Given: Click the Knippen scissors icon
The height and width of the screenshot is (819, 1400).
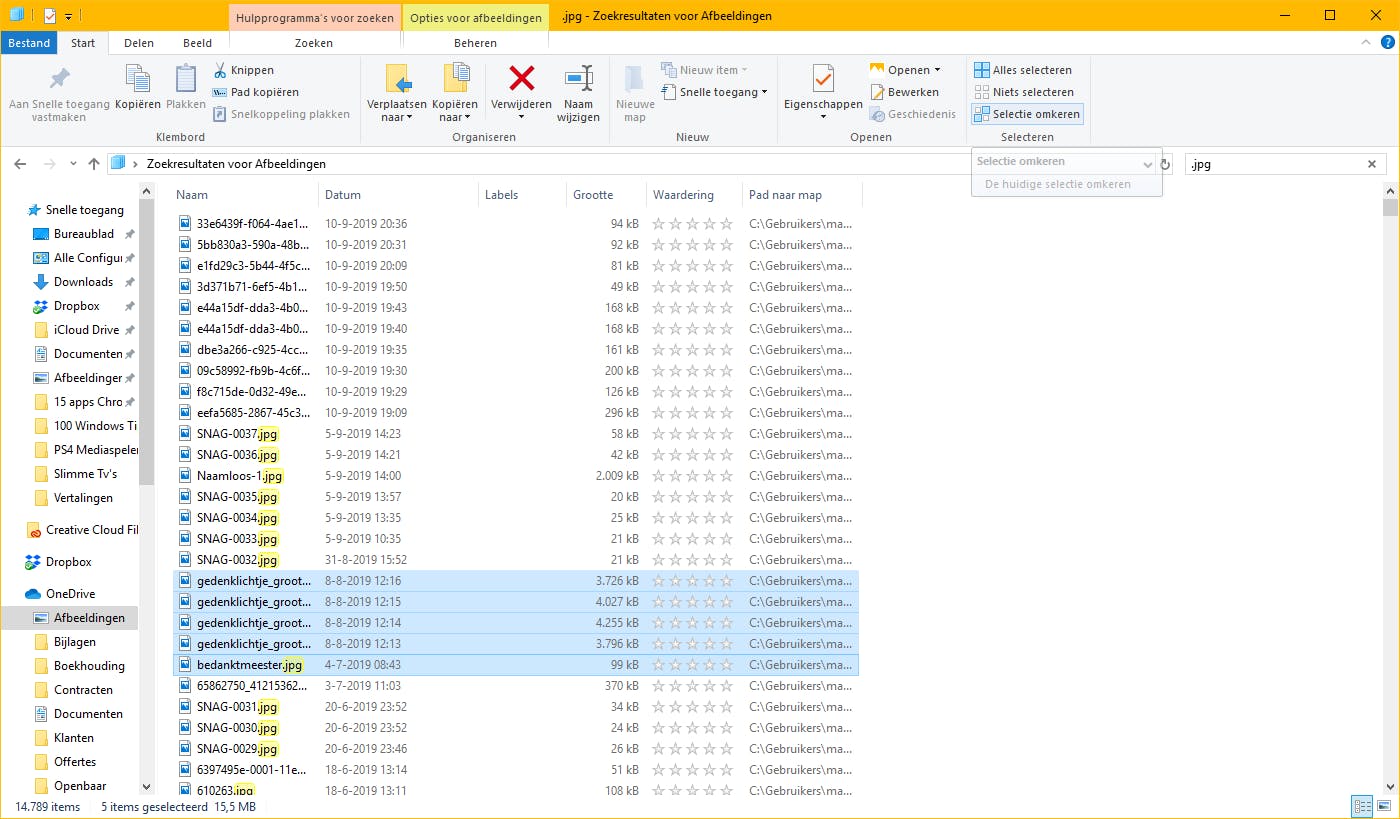Looking at the screenshot, I should pos(220,70).
